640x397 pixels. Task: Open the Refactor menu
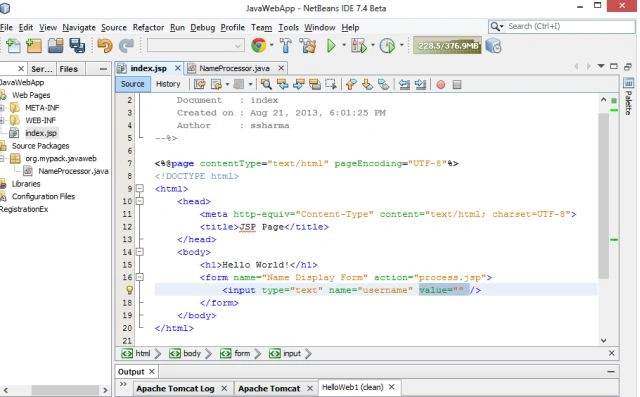tap(148, 27)
